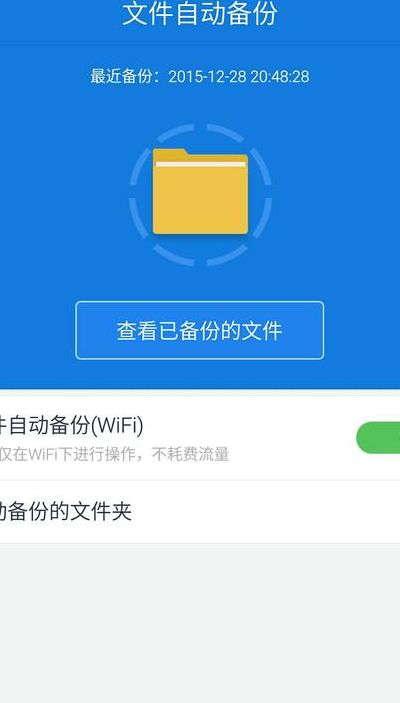Image resolution: width=400 pixels, height=703 pixels.
Task: View backed-up files via outlined button
Action: click(x=200, y=330)
